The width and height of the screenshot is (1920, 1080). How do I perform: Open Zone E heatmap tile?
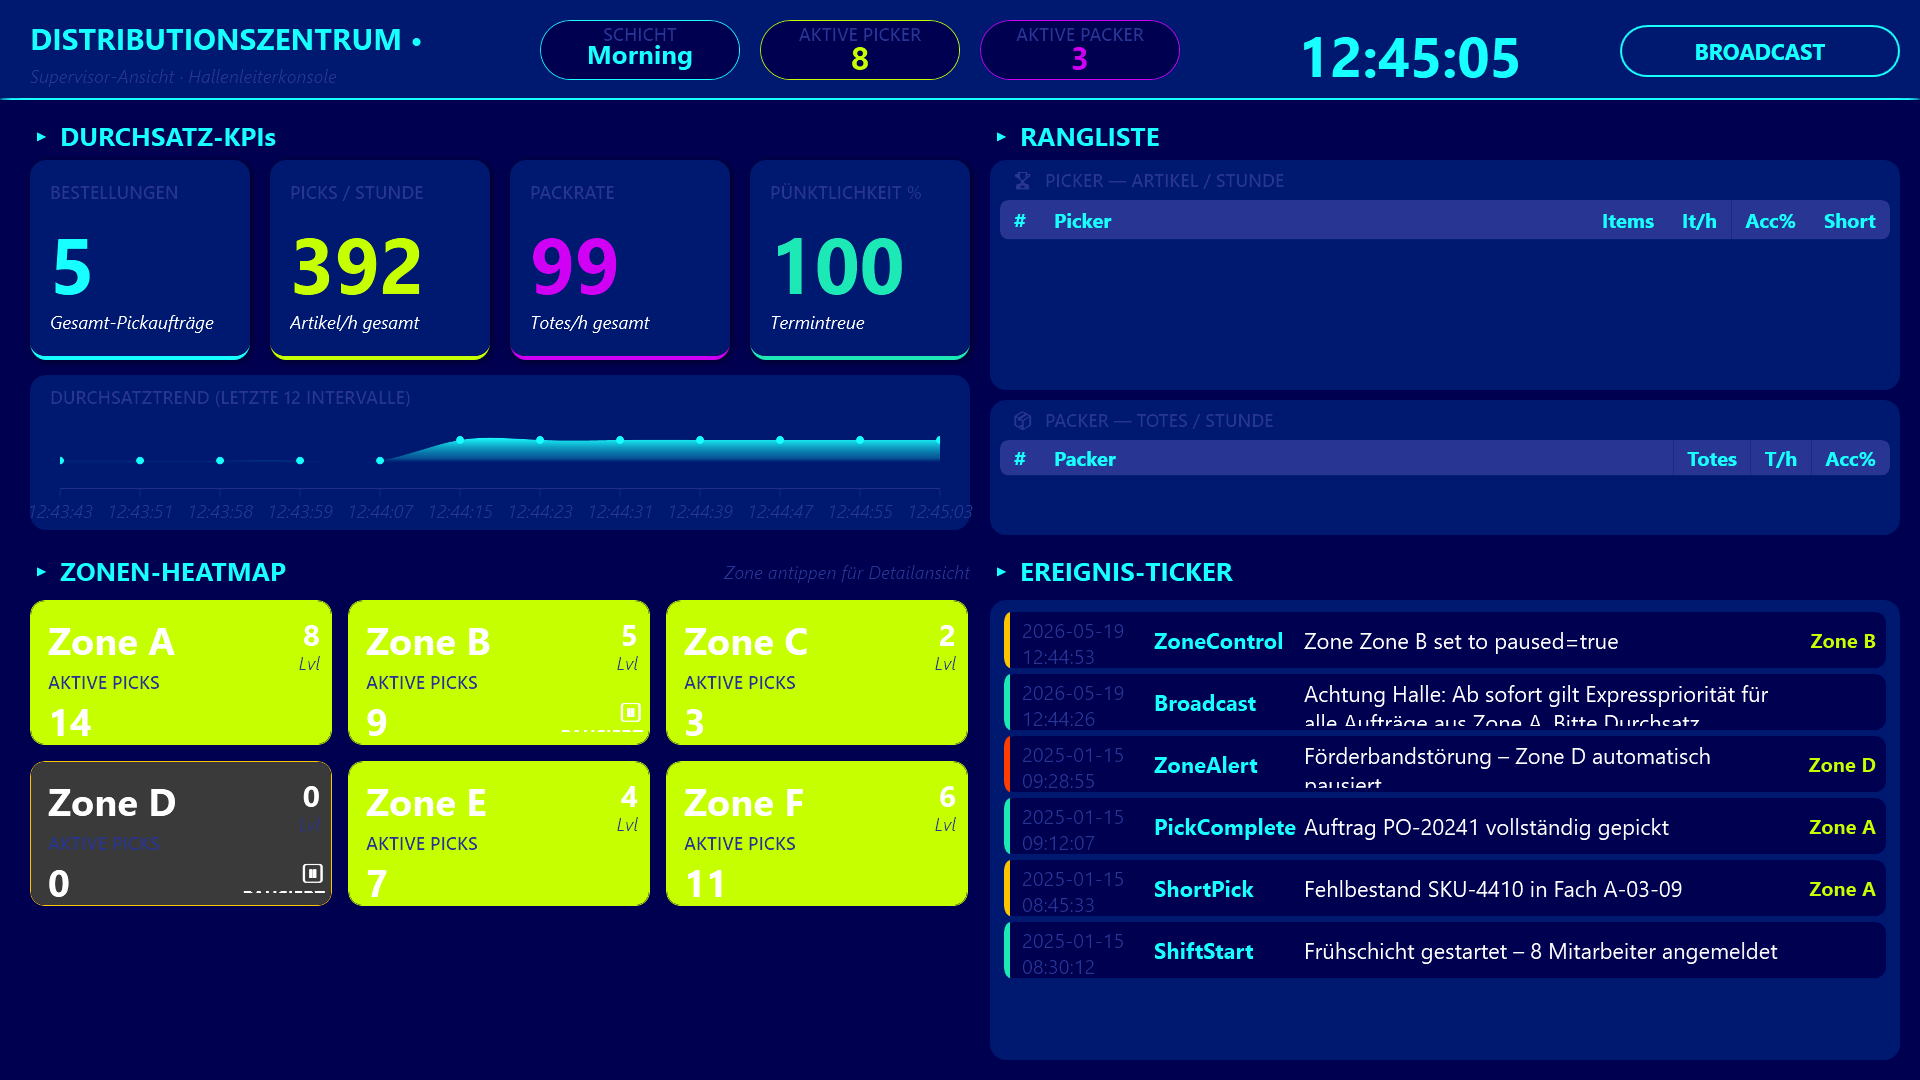[x=499, y=833]
